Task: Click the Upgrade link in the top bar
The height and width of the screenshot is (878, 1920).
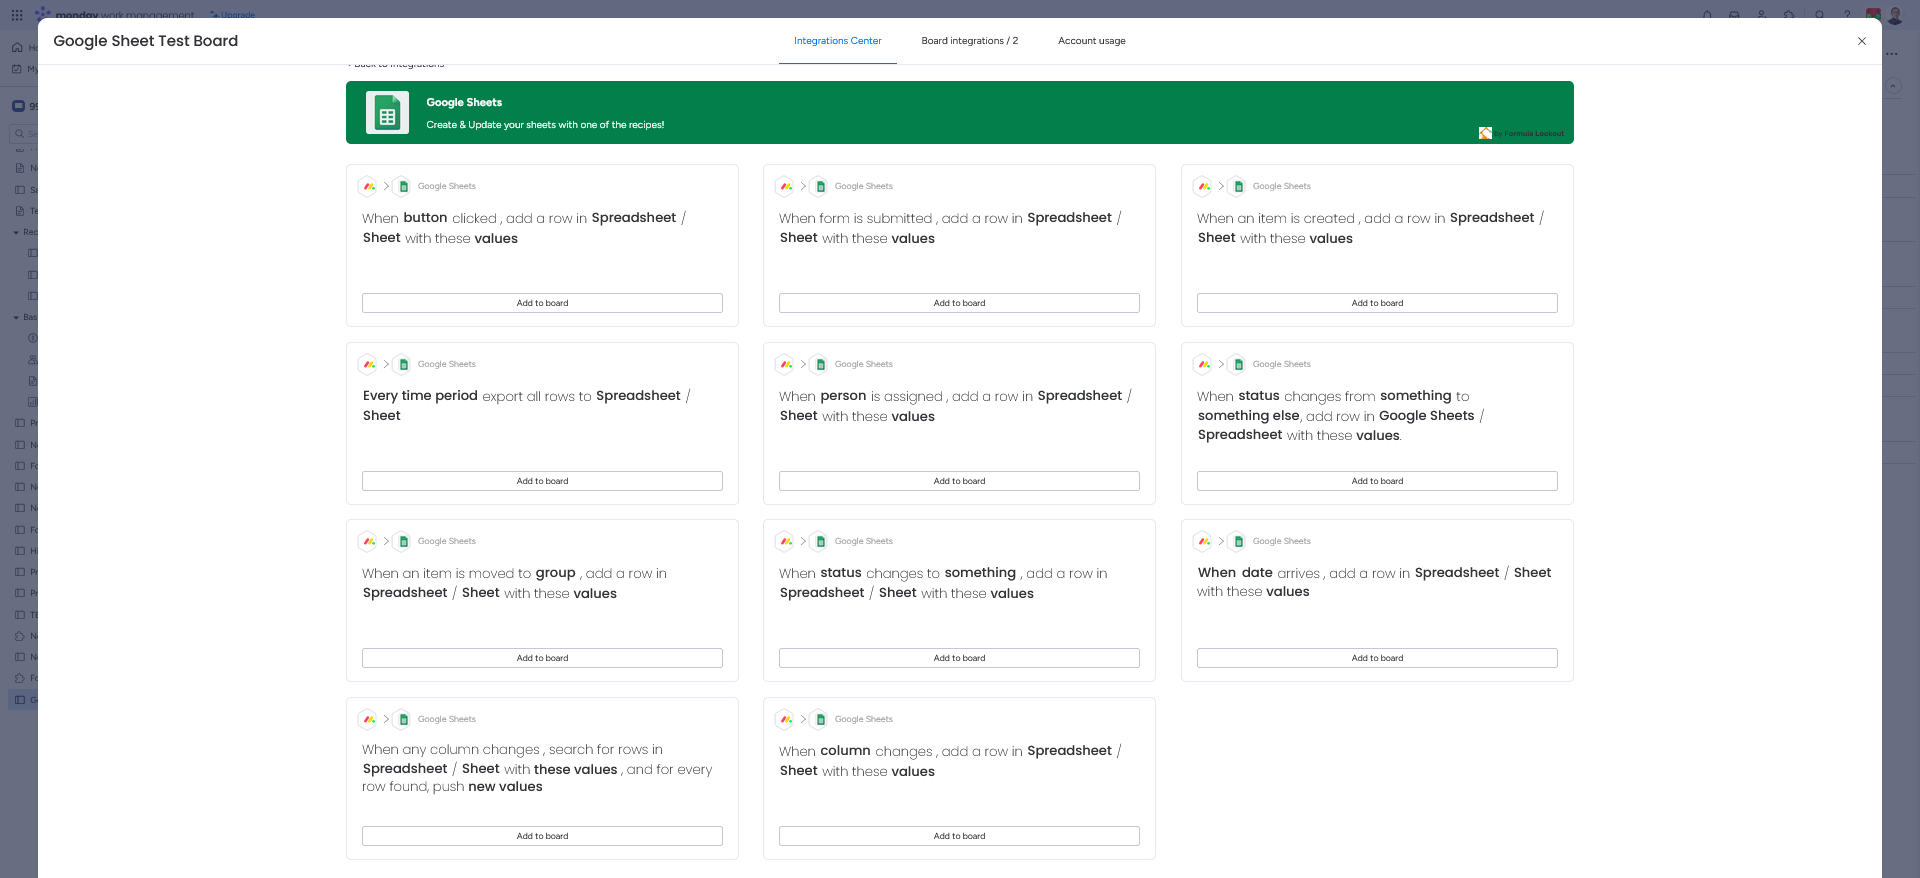Action: (233, 15)
